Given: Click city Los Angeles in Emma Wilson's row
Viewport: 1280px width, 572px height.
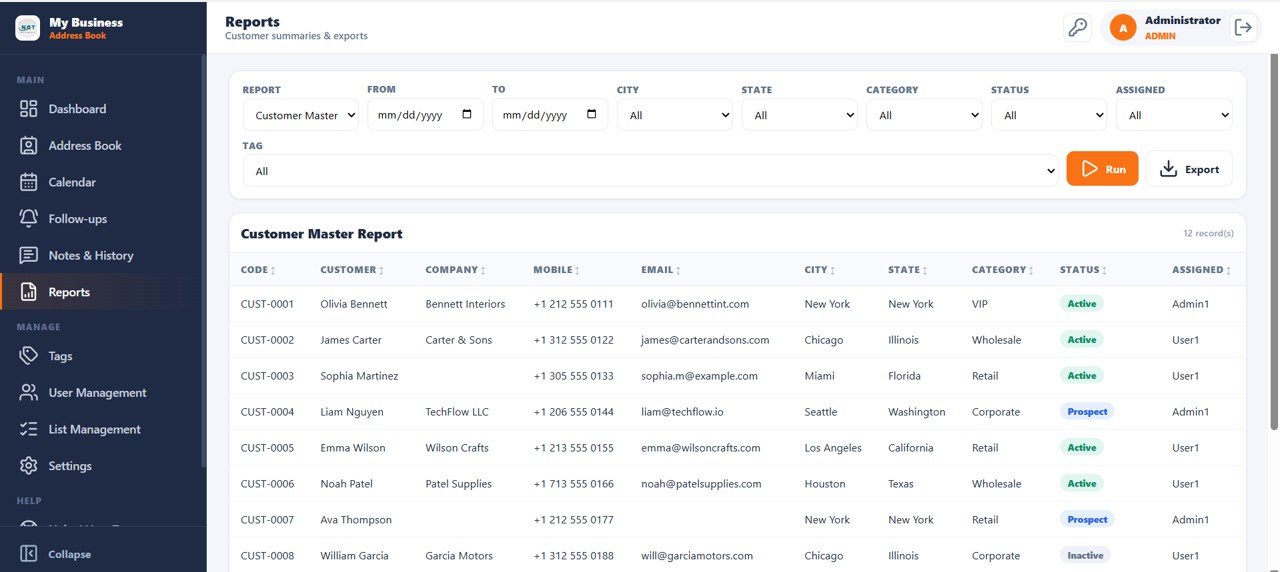Looking at the screenshot, I should (x=833, y=448).
